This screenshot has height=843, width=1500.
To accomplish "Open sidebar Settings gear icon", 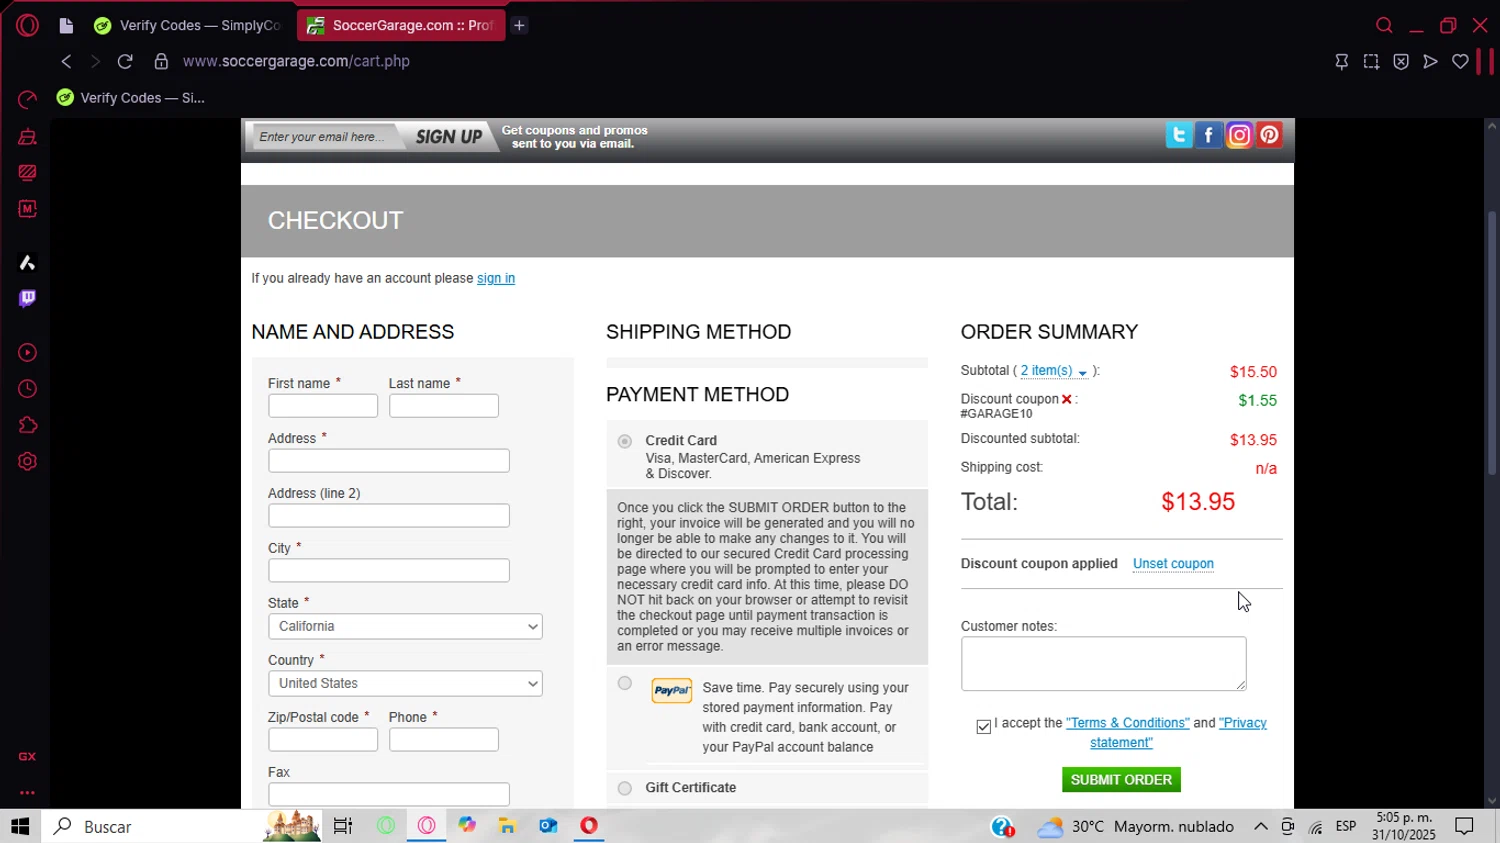I will click(27, 461).
